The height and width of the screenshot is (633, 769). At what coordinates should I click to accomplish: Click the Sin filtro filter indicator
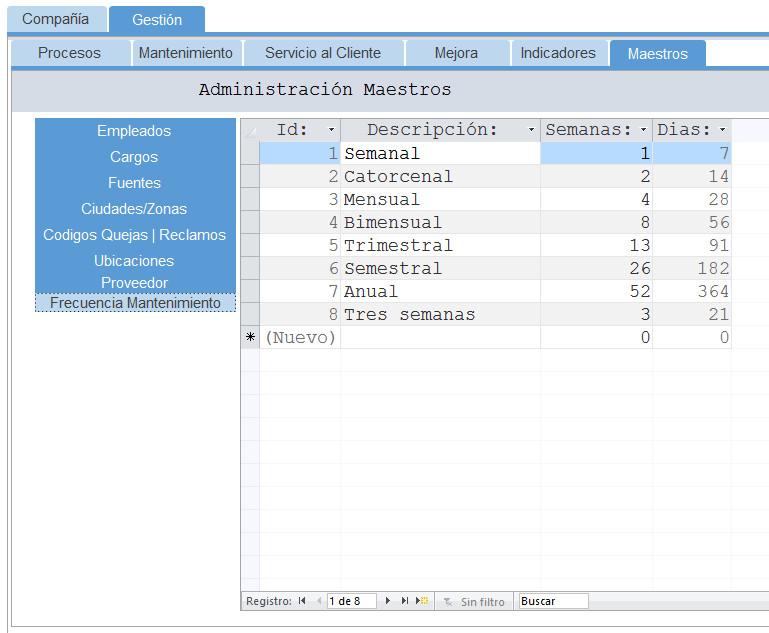click(474, 601)
